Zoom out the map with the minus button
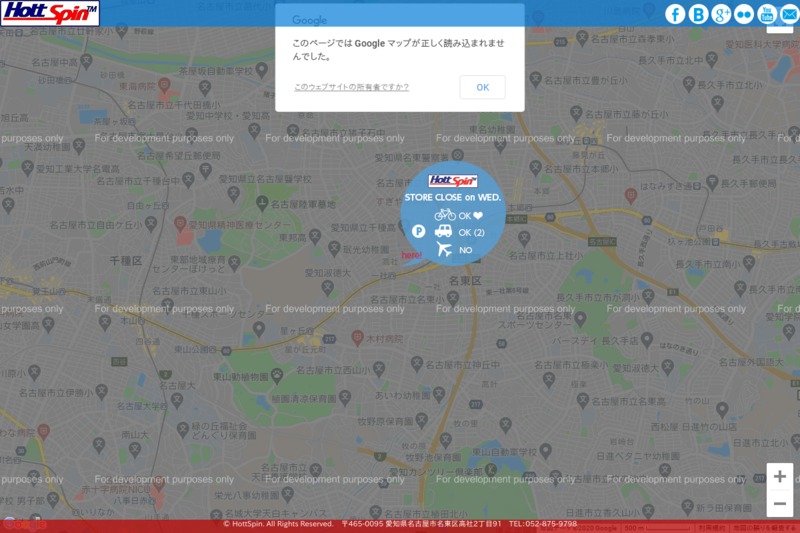Image resolution: width=800 pixels, height=533 pixels. pyautogui.click(x=779, y=503)
